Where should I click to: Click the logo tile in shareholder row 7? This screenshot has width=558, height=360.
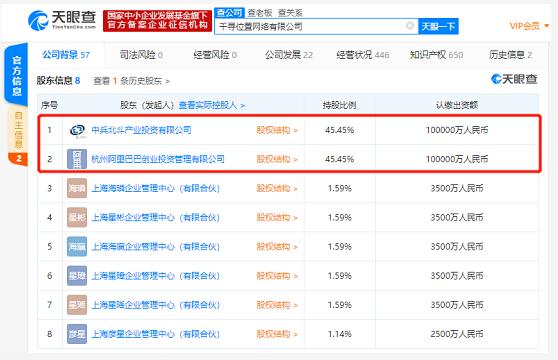77,305
